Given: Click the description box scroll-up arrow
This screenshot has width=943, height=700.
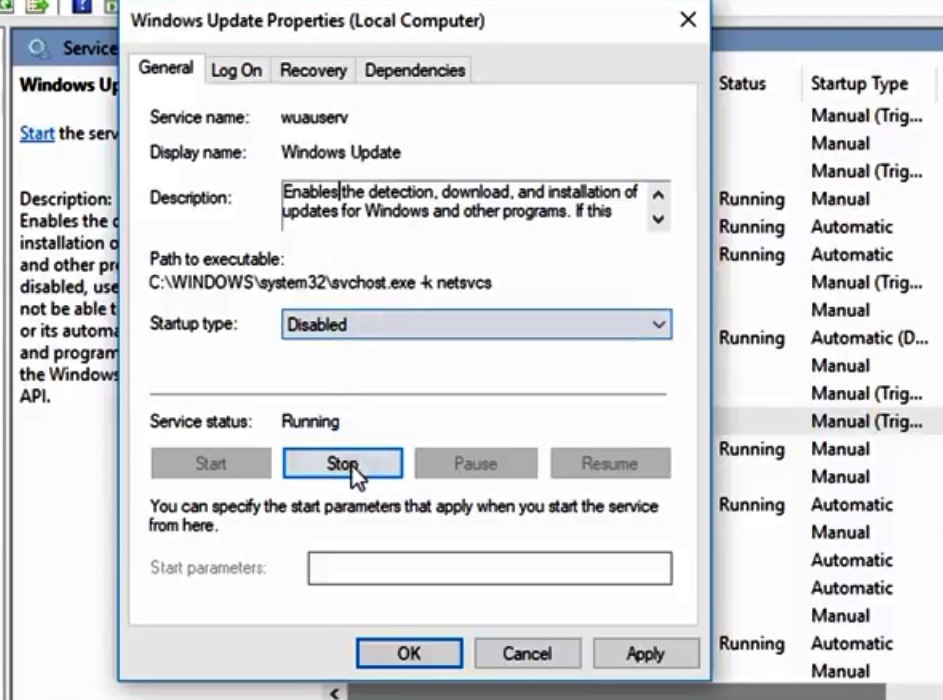Looking at the screenshot, I should [x=658, y=195].
